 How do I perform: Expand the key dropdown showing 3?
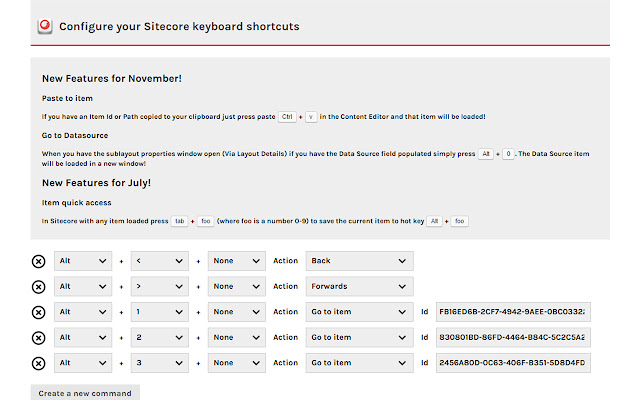[160, 363]
